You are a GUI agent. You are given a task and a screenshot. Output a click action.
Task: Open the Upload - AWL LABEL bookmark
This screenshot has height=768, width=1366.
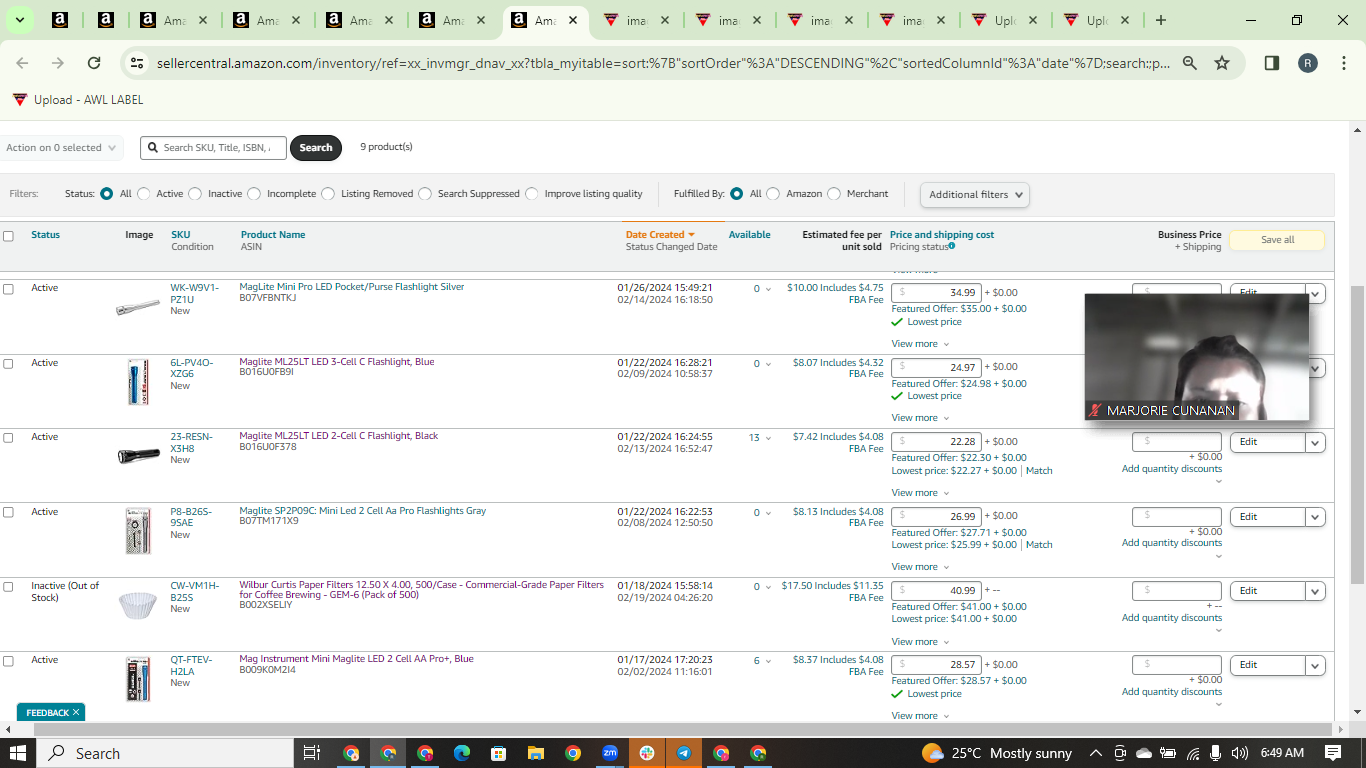click(x=78, y=100)
